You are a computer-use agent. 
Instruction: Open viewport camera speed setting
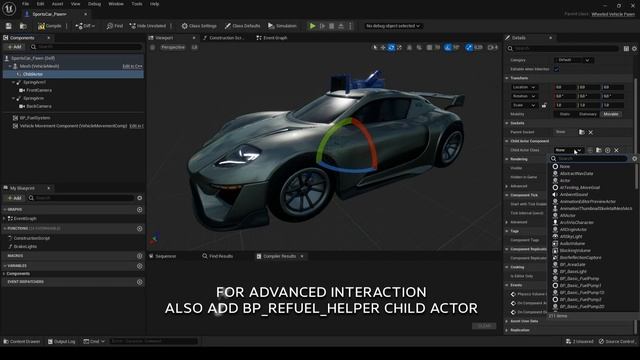493,48
